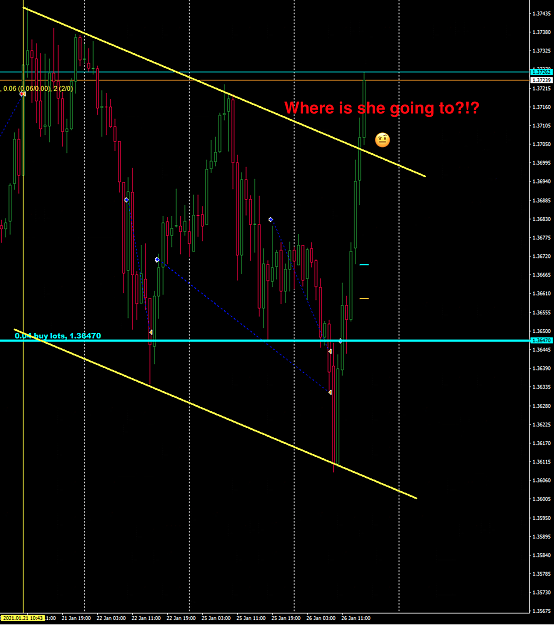Click the 1.36115 price scale label
554x625 pixels.
pos(541,462)
